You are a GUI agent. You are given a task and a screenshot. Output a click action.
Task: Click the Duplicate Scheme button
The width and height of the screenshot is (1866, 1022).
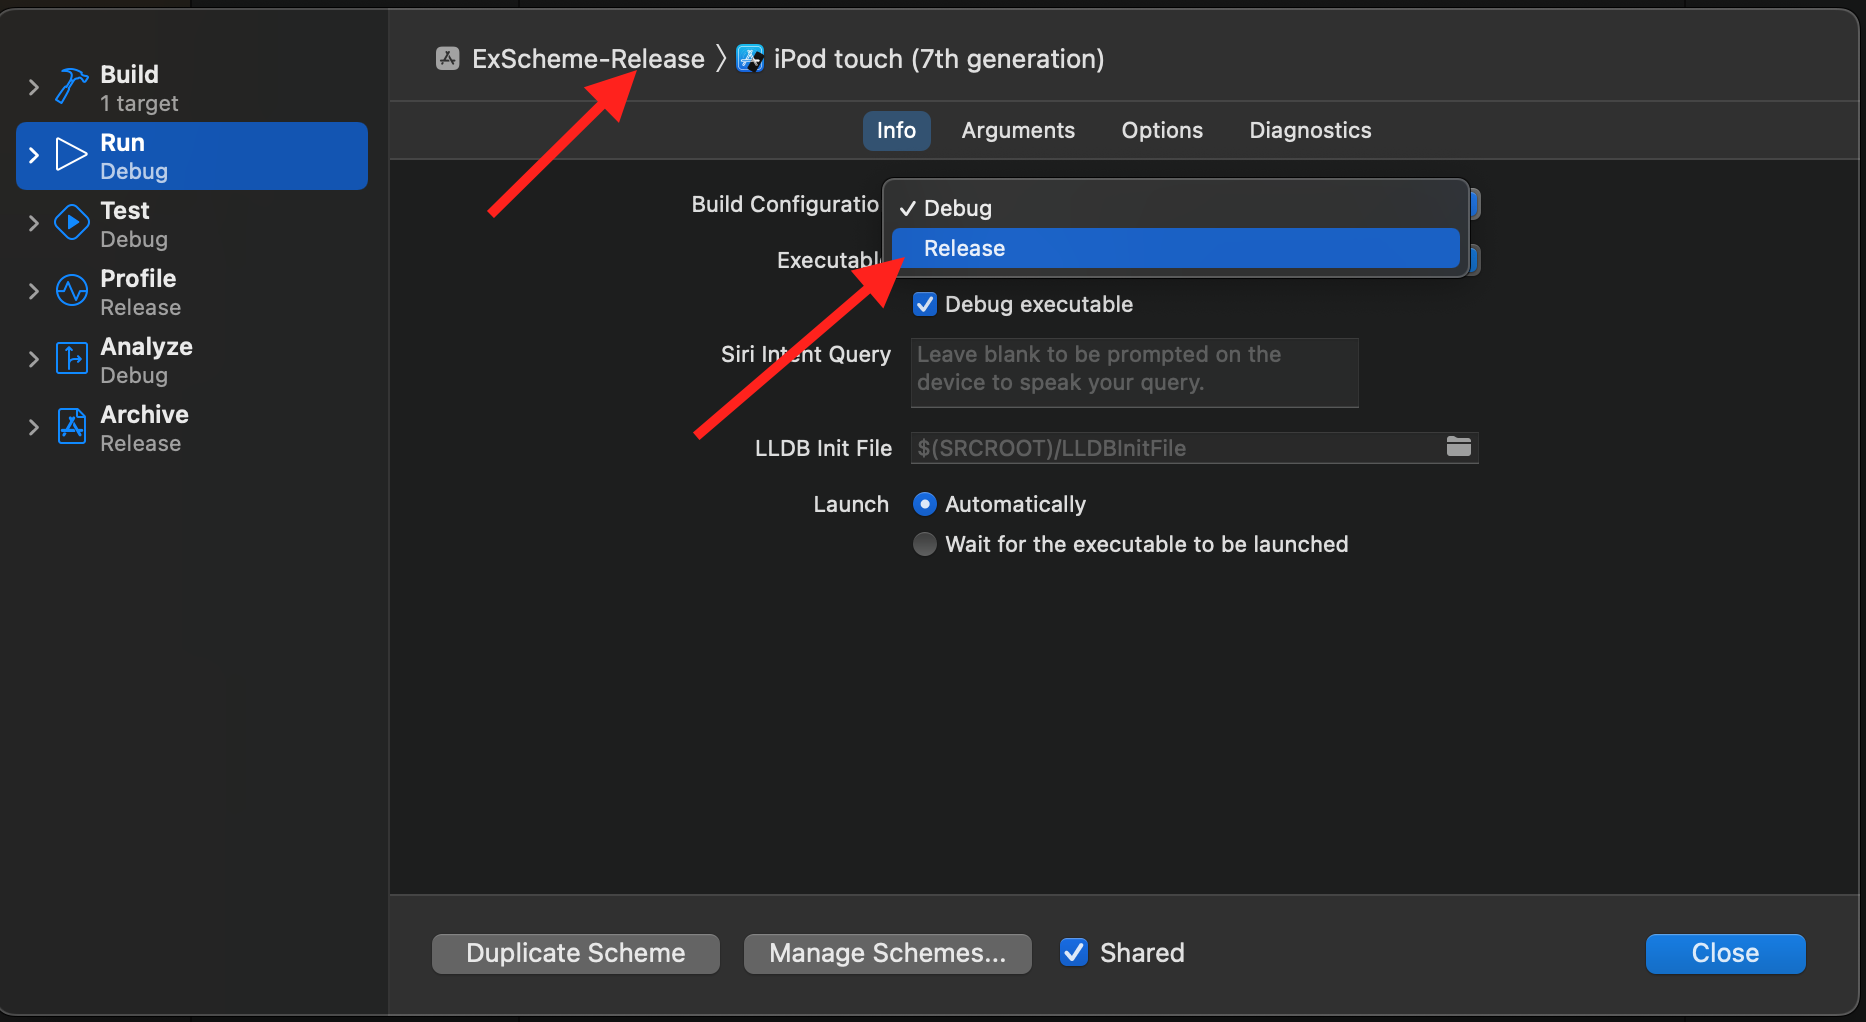coord(576,953)
